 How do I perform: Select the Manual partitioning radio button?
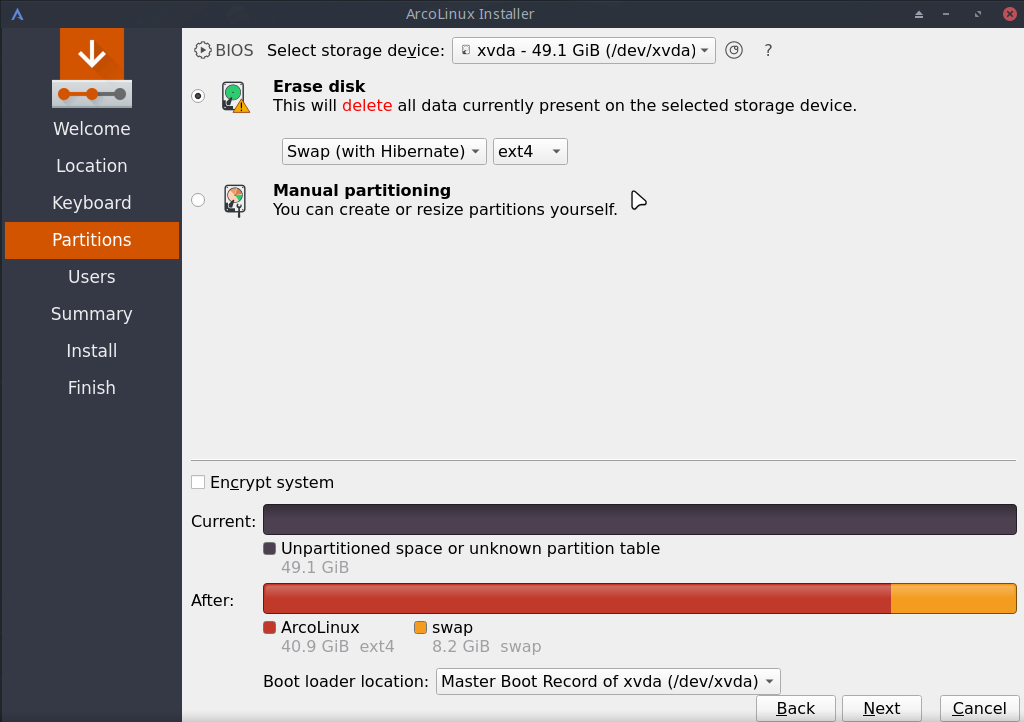coord(198,200)
